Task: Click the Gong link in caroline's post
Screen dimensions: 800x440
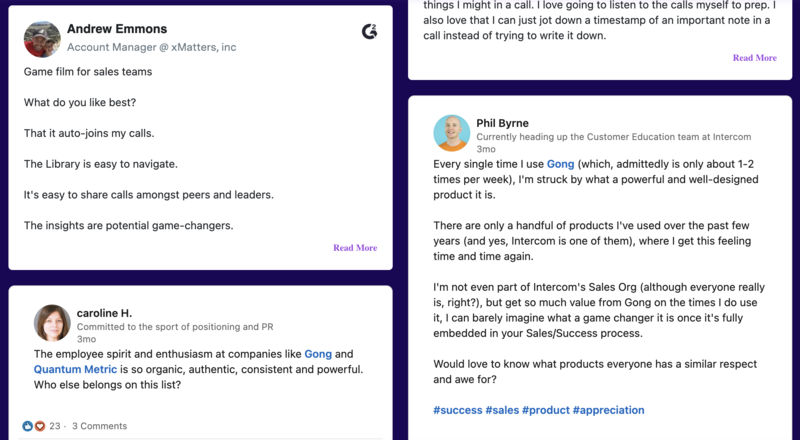Action: tap(317, 354)
